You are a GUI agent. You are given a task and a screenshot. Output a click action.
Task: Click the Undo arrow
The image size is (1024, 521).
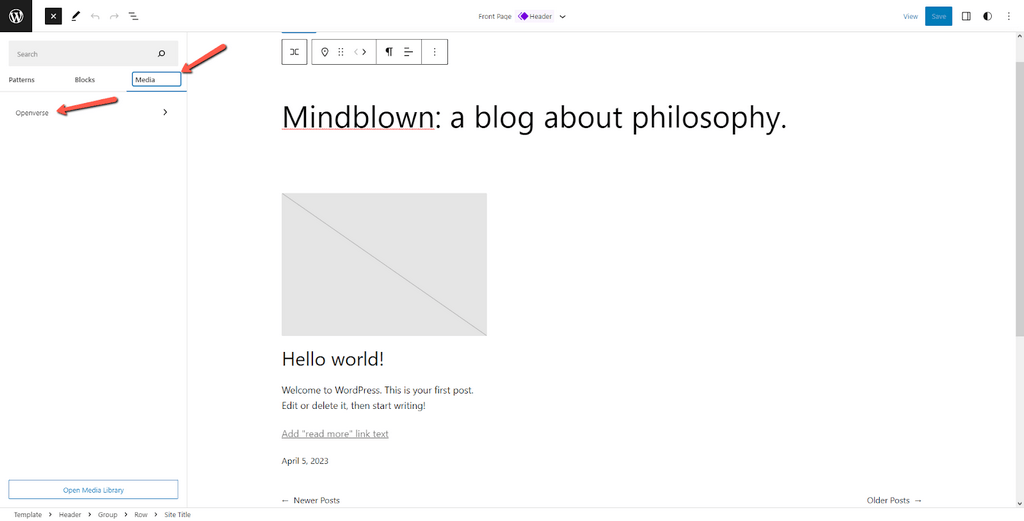[x=95, y=16]
